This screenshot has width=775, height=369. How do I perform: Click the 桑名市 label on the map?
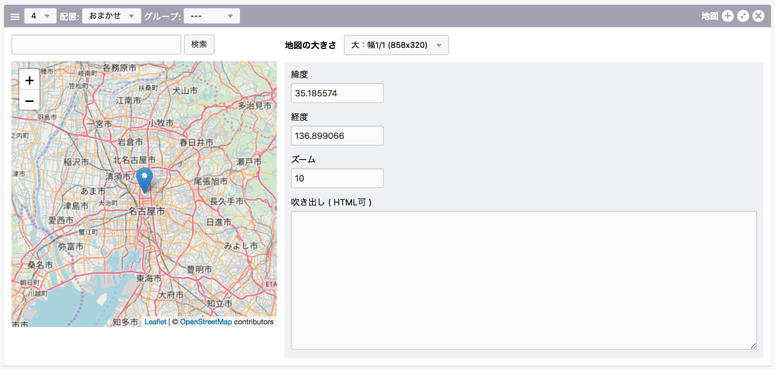40,265
